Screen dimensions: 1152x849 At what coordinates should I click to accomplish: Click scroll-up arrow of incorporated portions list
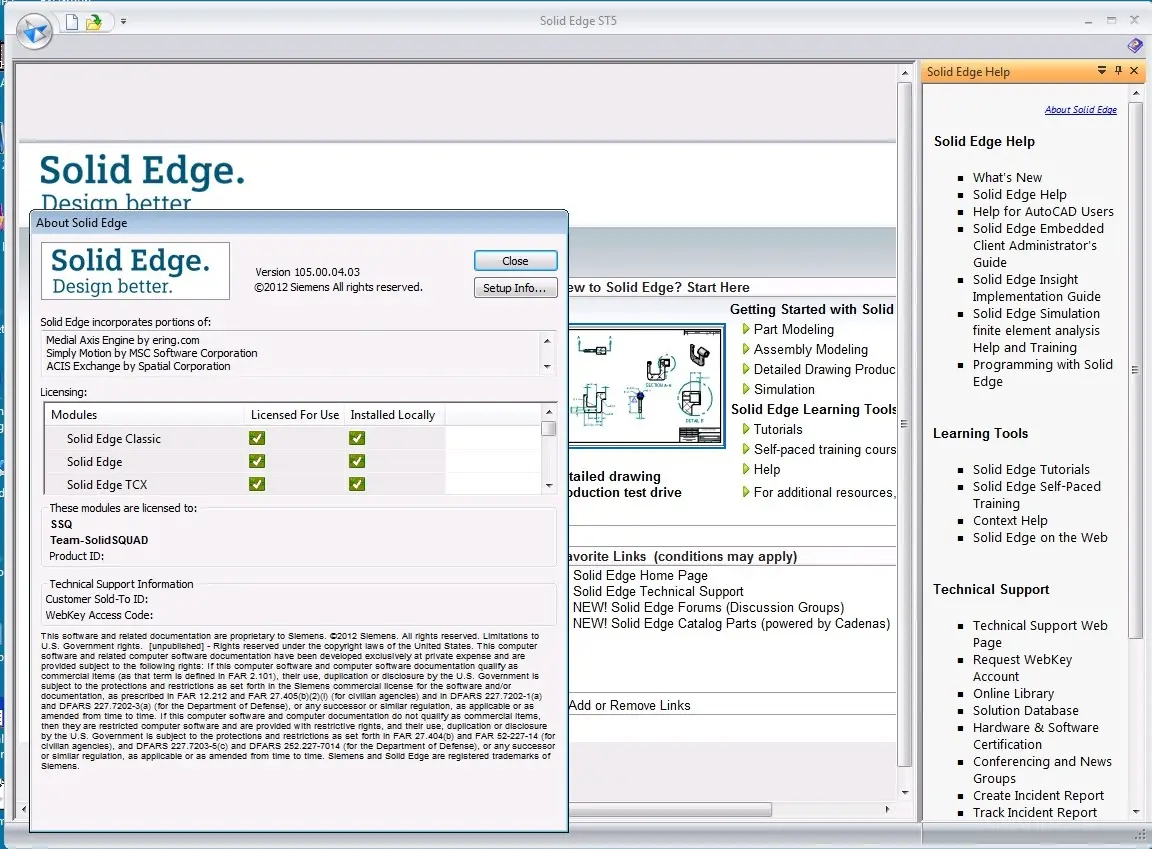[x=547, y=341]
